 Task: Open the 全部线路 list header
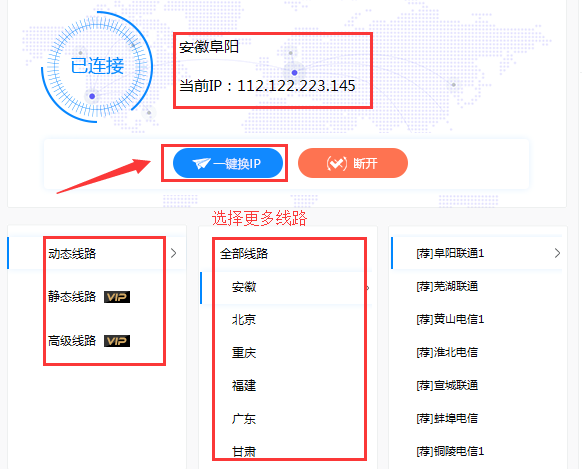coord(244,254)
